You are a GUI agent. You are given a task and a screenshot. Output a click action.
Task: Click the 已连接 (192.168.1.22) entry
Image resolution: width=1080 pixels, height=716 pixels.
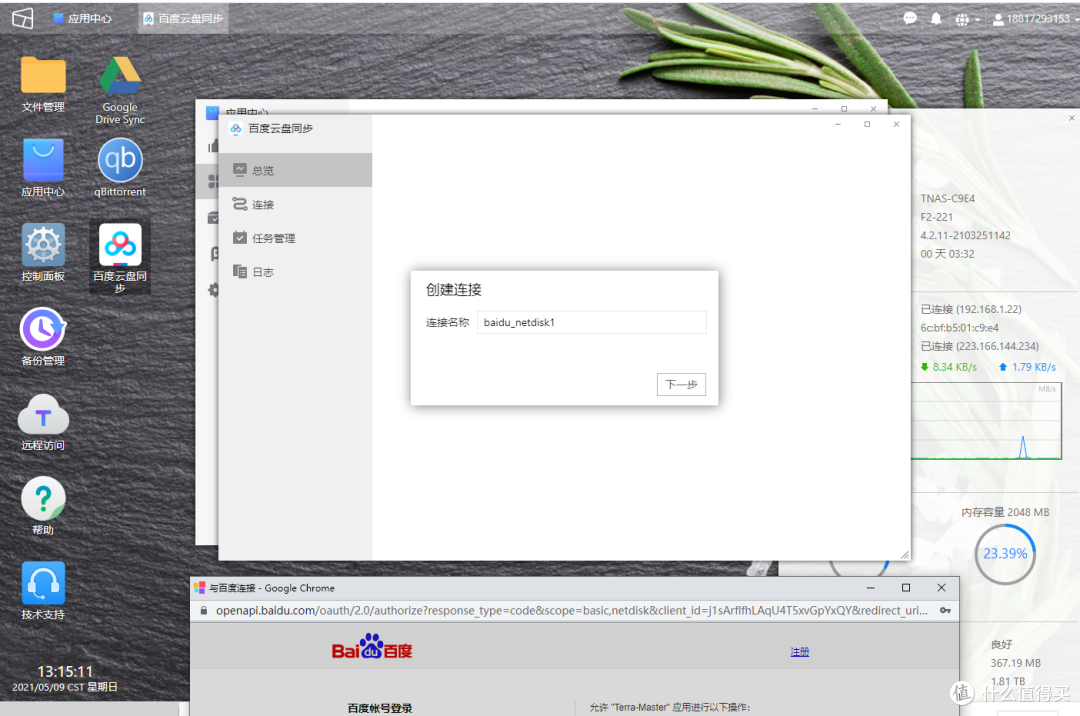(971, 309)
